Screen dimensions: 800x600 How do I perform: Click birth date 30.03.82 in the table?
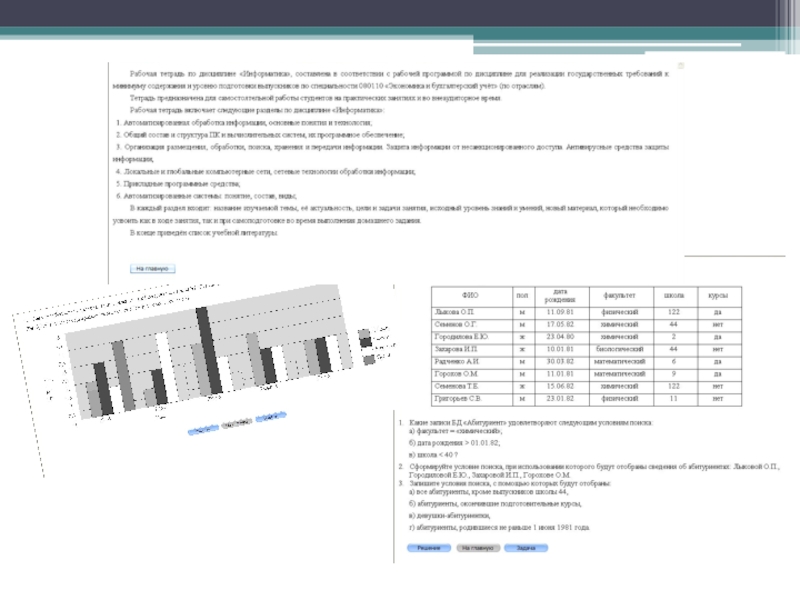560,361
